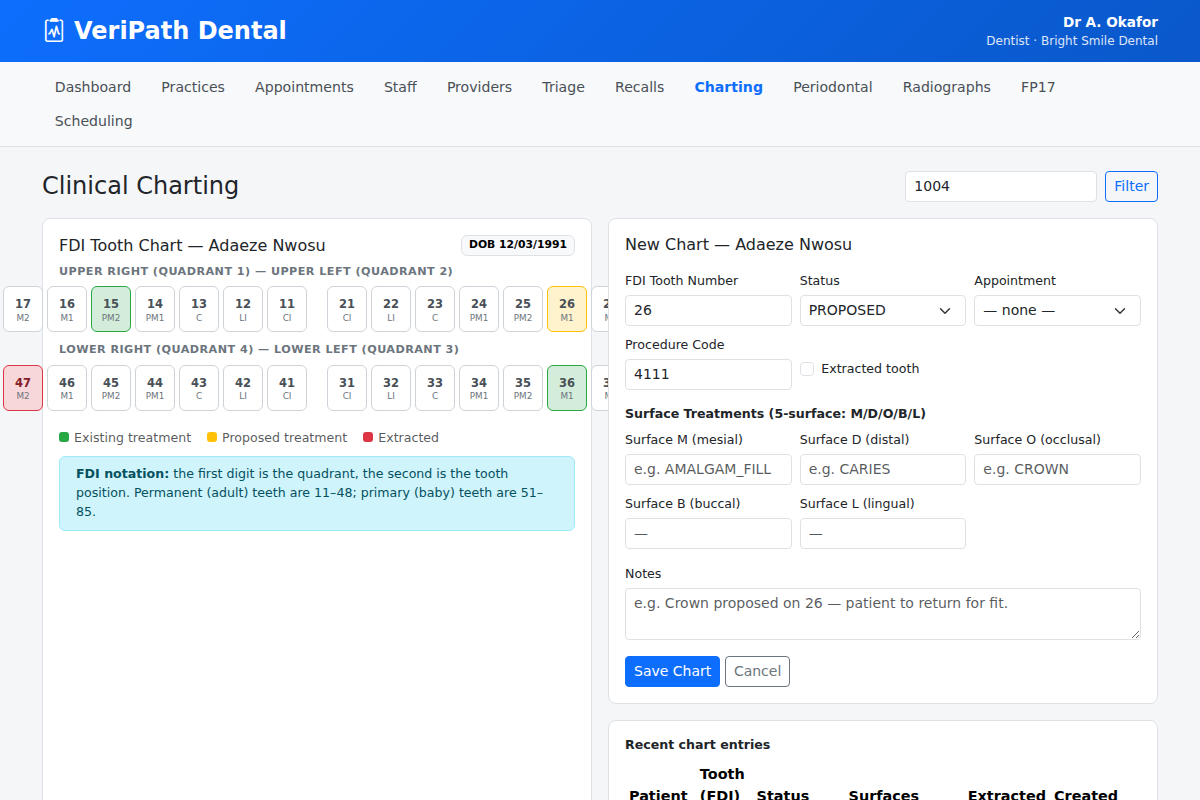Select tooth 46 M1 tile
This screenshot has width=1200, height=800.
coord(67,388)
